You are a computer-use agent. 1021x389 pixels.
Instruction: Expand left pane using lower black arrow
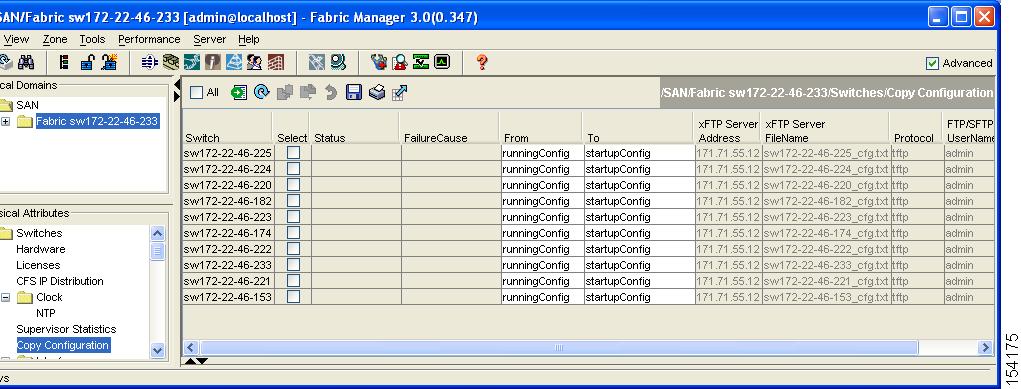click(177, 97)
